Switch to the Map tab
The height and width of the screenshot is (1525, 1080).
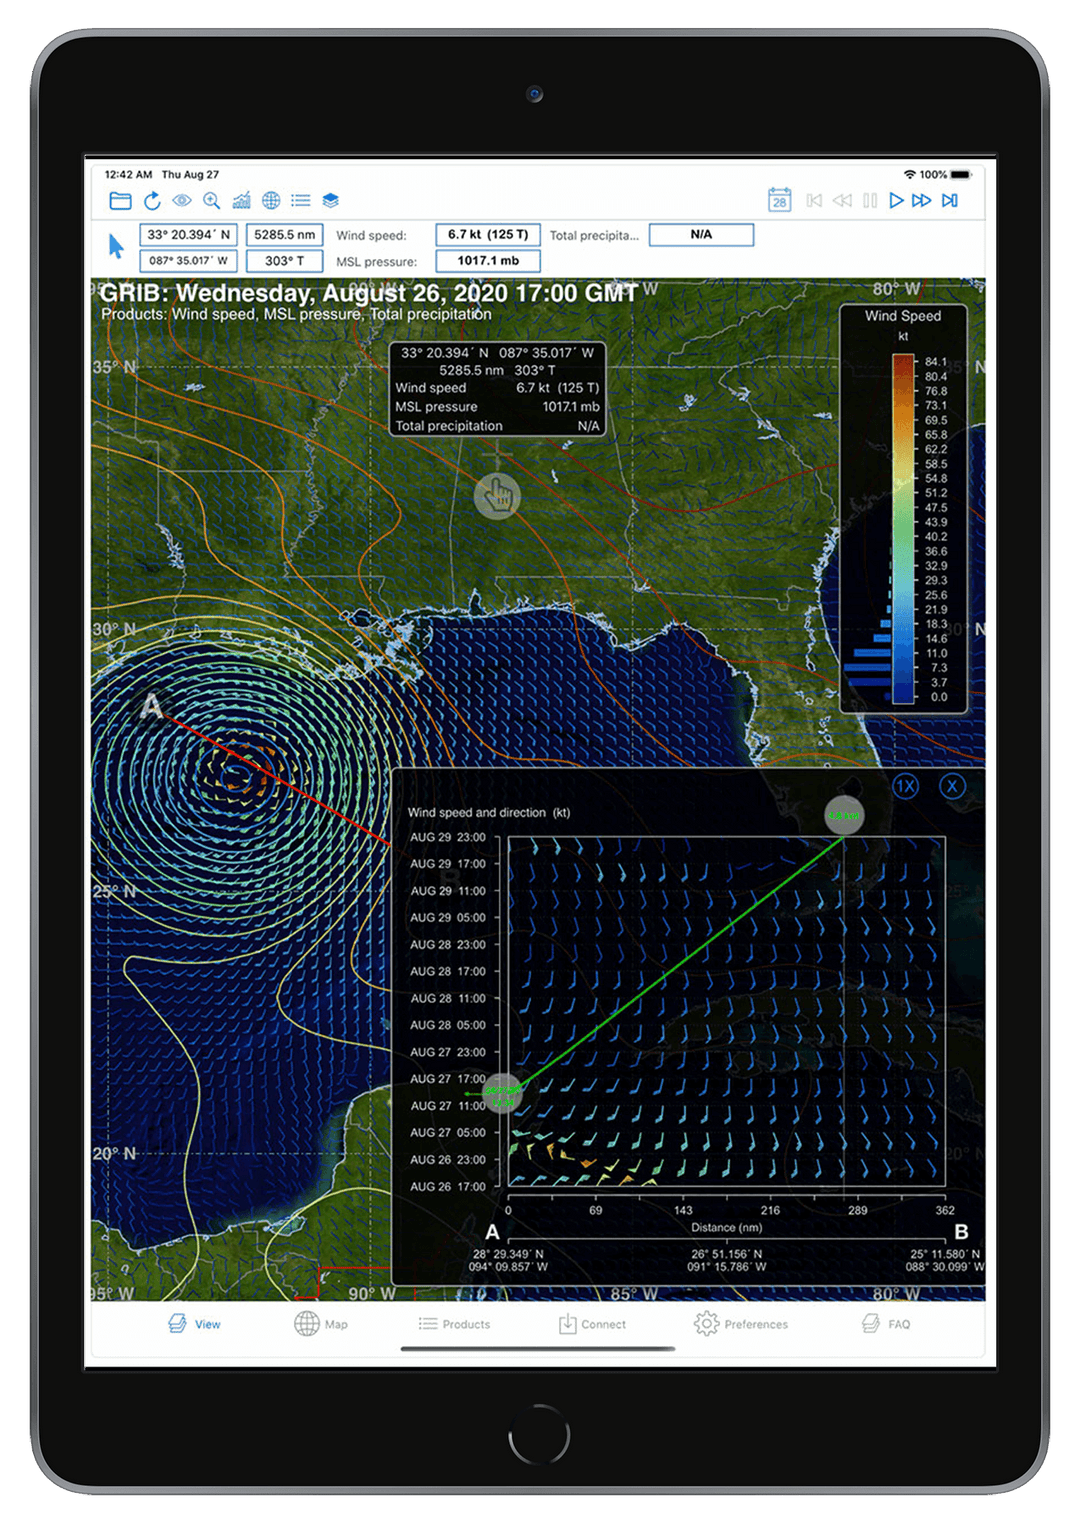pos(321,1324)
